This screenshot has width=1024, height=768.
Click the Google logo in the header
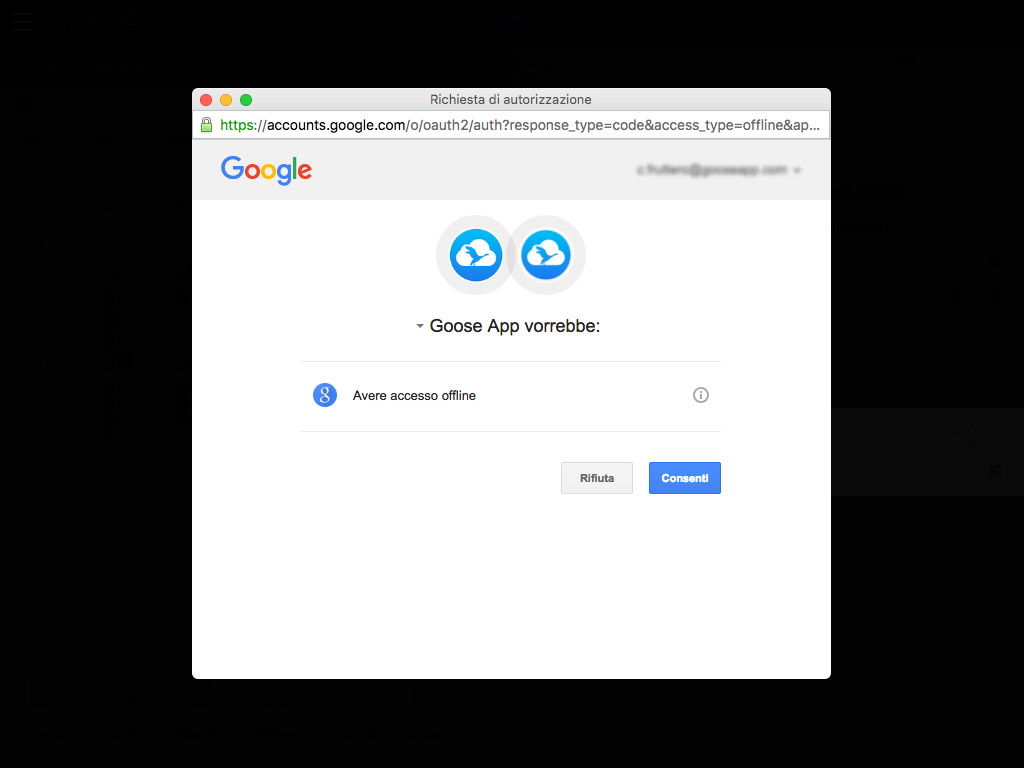pyautogui.click(x=266, y=170)
